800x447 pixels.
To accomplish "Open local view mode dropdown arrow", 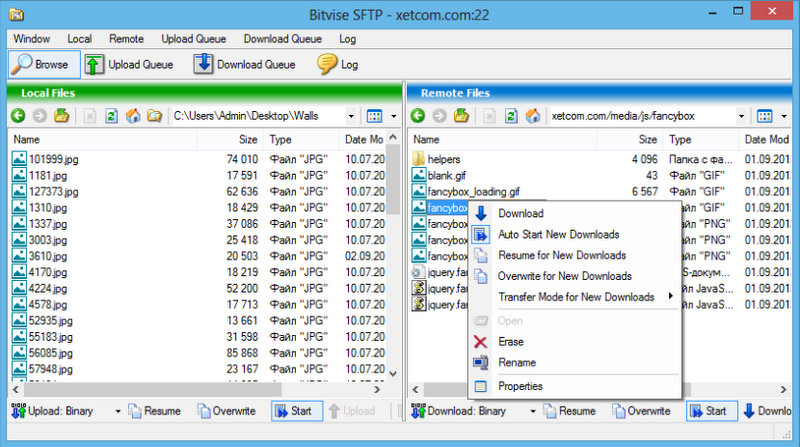I will (x=393, y=116).
